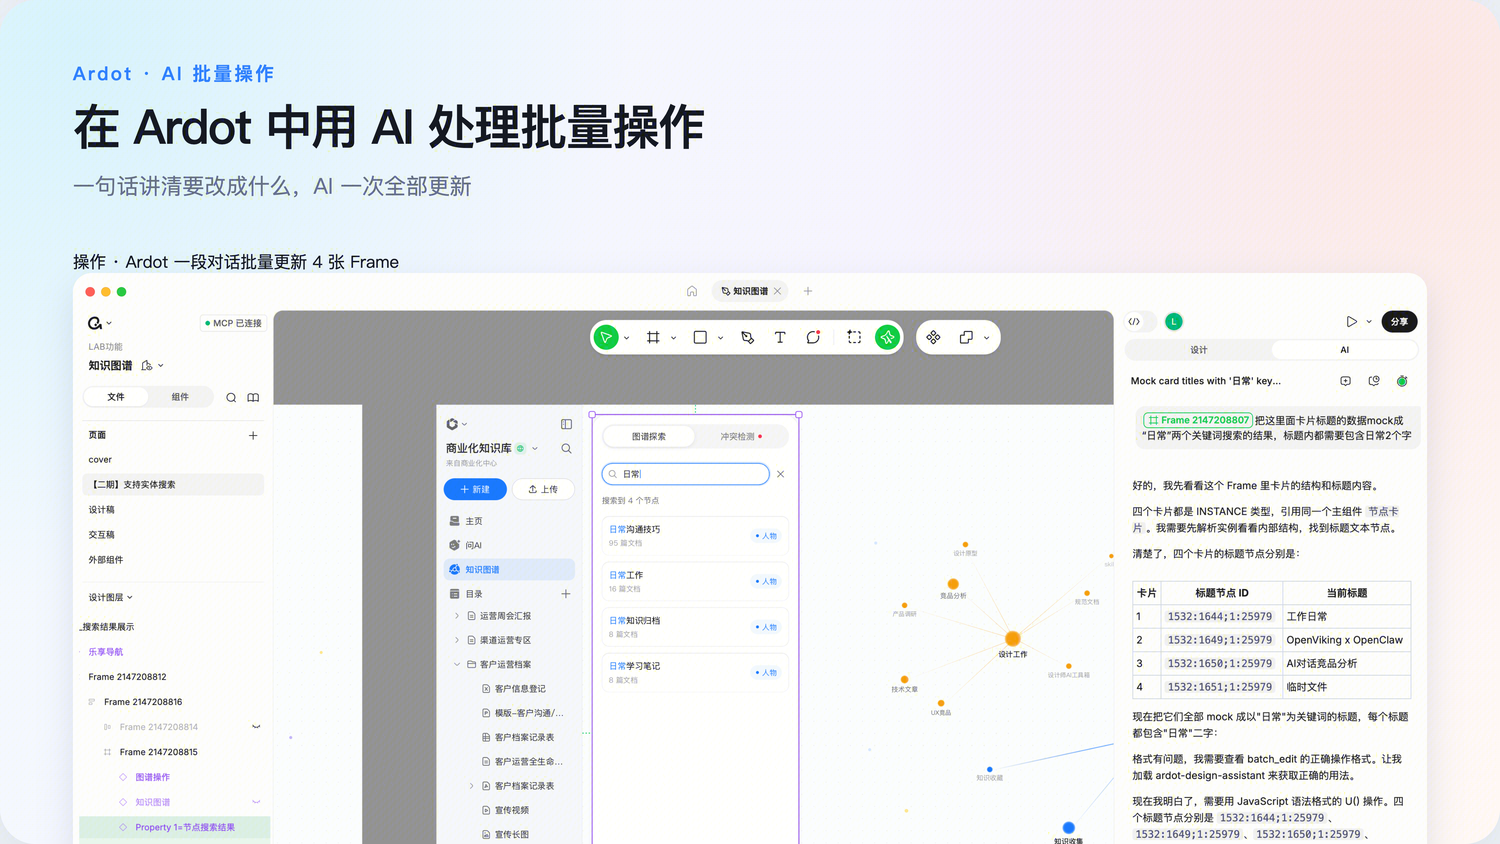Click the search icon beside 商业化知识库
The image size is (1500, 844).
tap(566, 448)
